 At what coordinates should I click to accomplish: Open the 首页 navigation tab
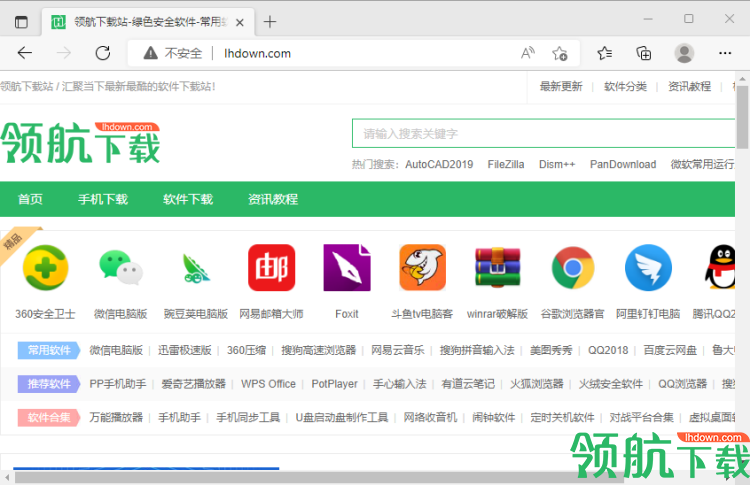click(30, 199)
